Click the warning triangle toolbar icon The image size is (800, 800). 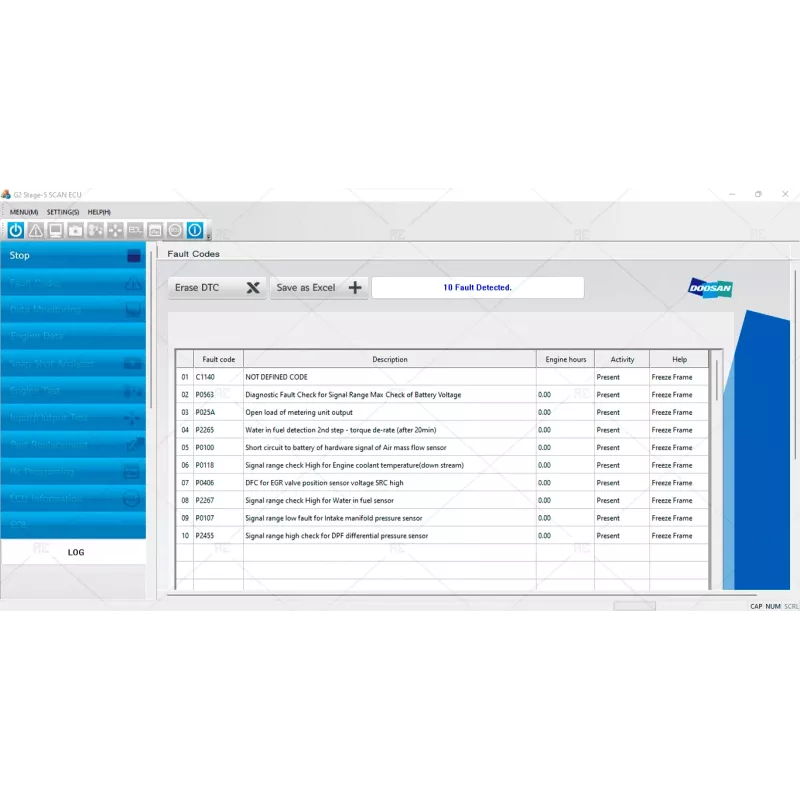coord(36,230)
